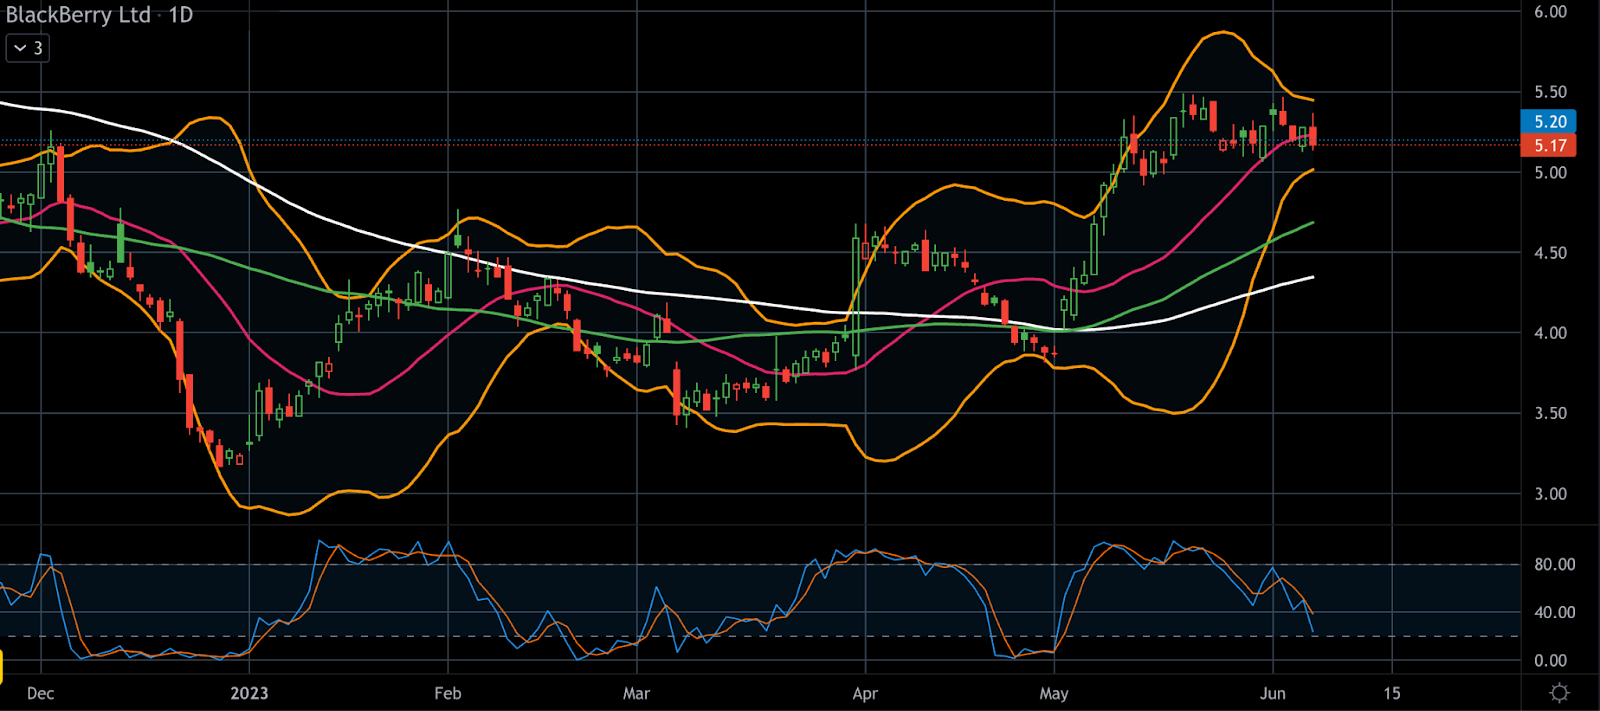The height and width of the screenshot is (711, 1600).
Task: Click the BlackBerry Ltd symbol title
Action: [x=78, y=14]
